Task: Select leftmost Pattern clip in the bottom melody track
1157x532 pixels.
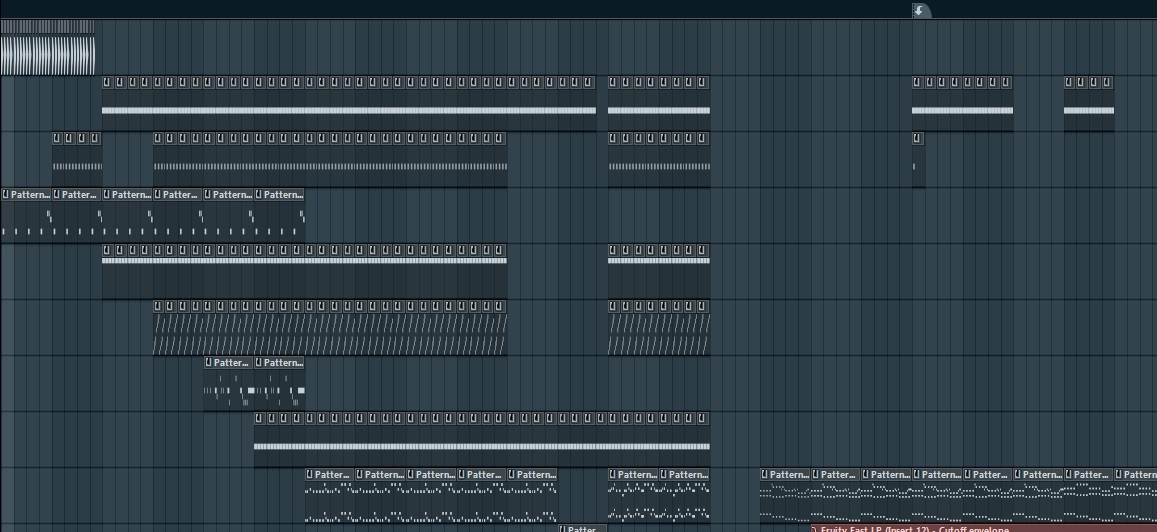Action: 330,495
